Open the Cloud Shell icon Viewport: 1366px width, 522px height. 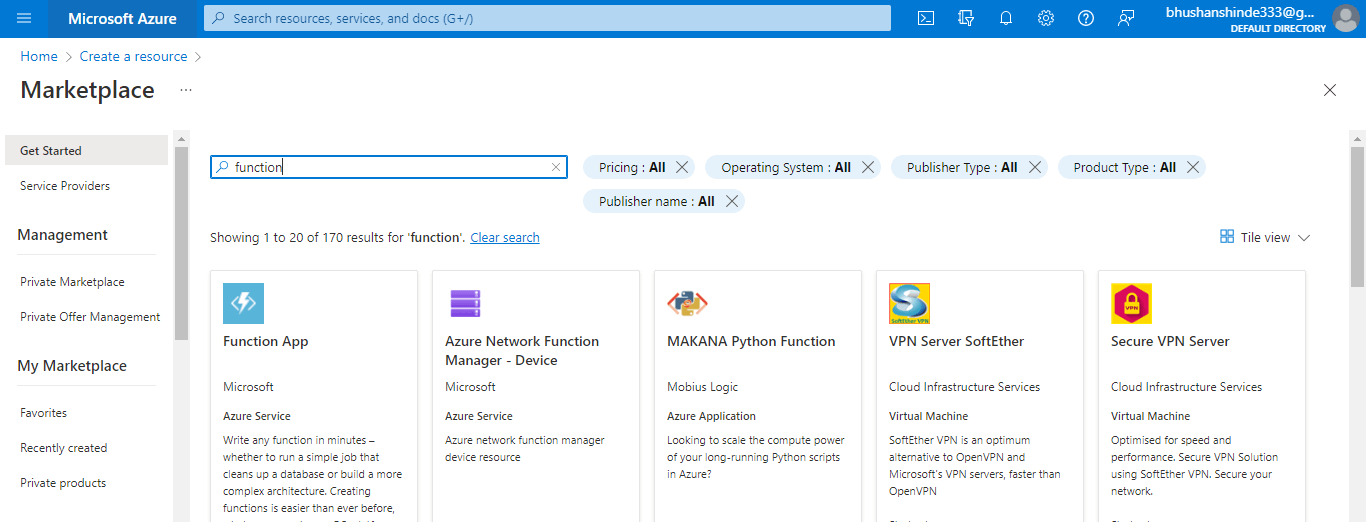(x=926, y=18)
